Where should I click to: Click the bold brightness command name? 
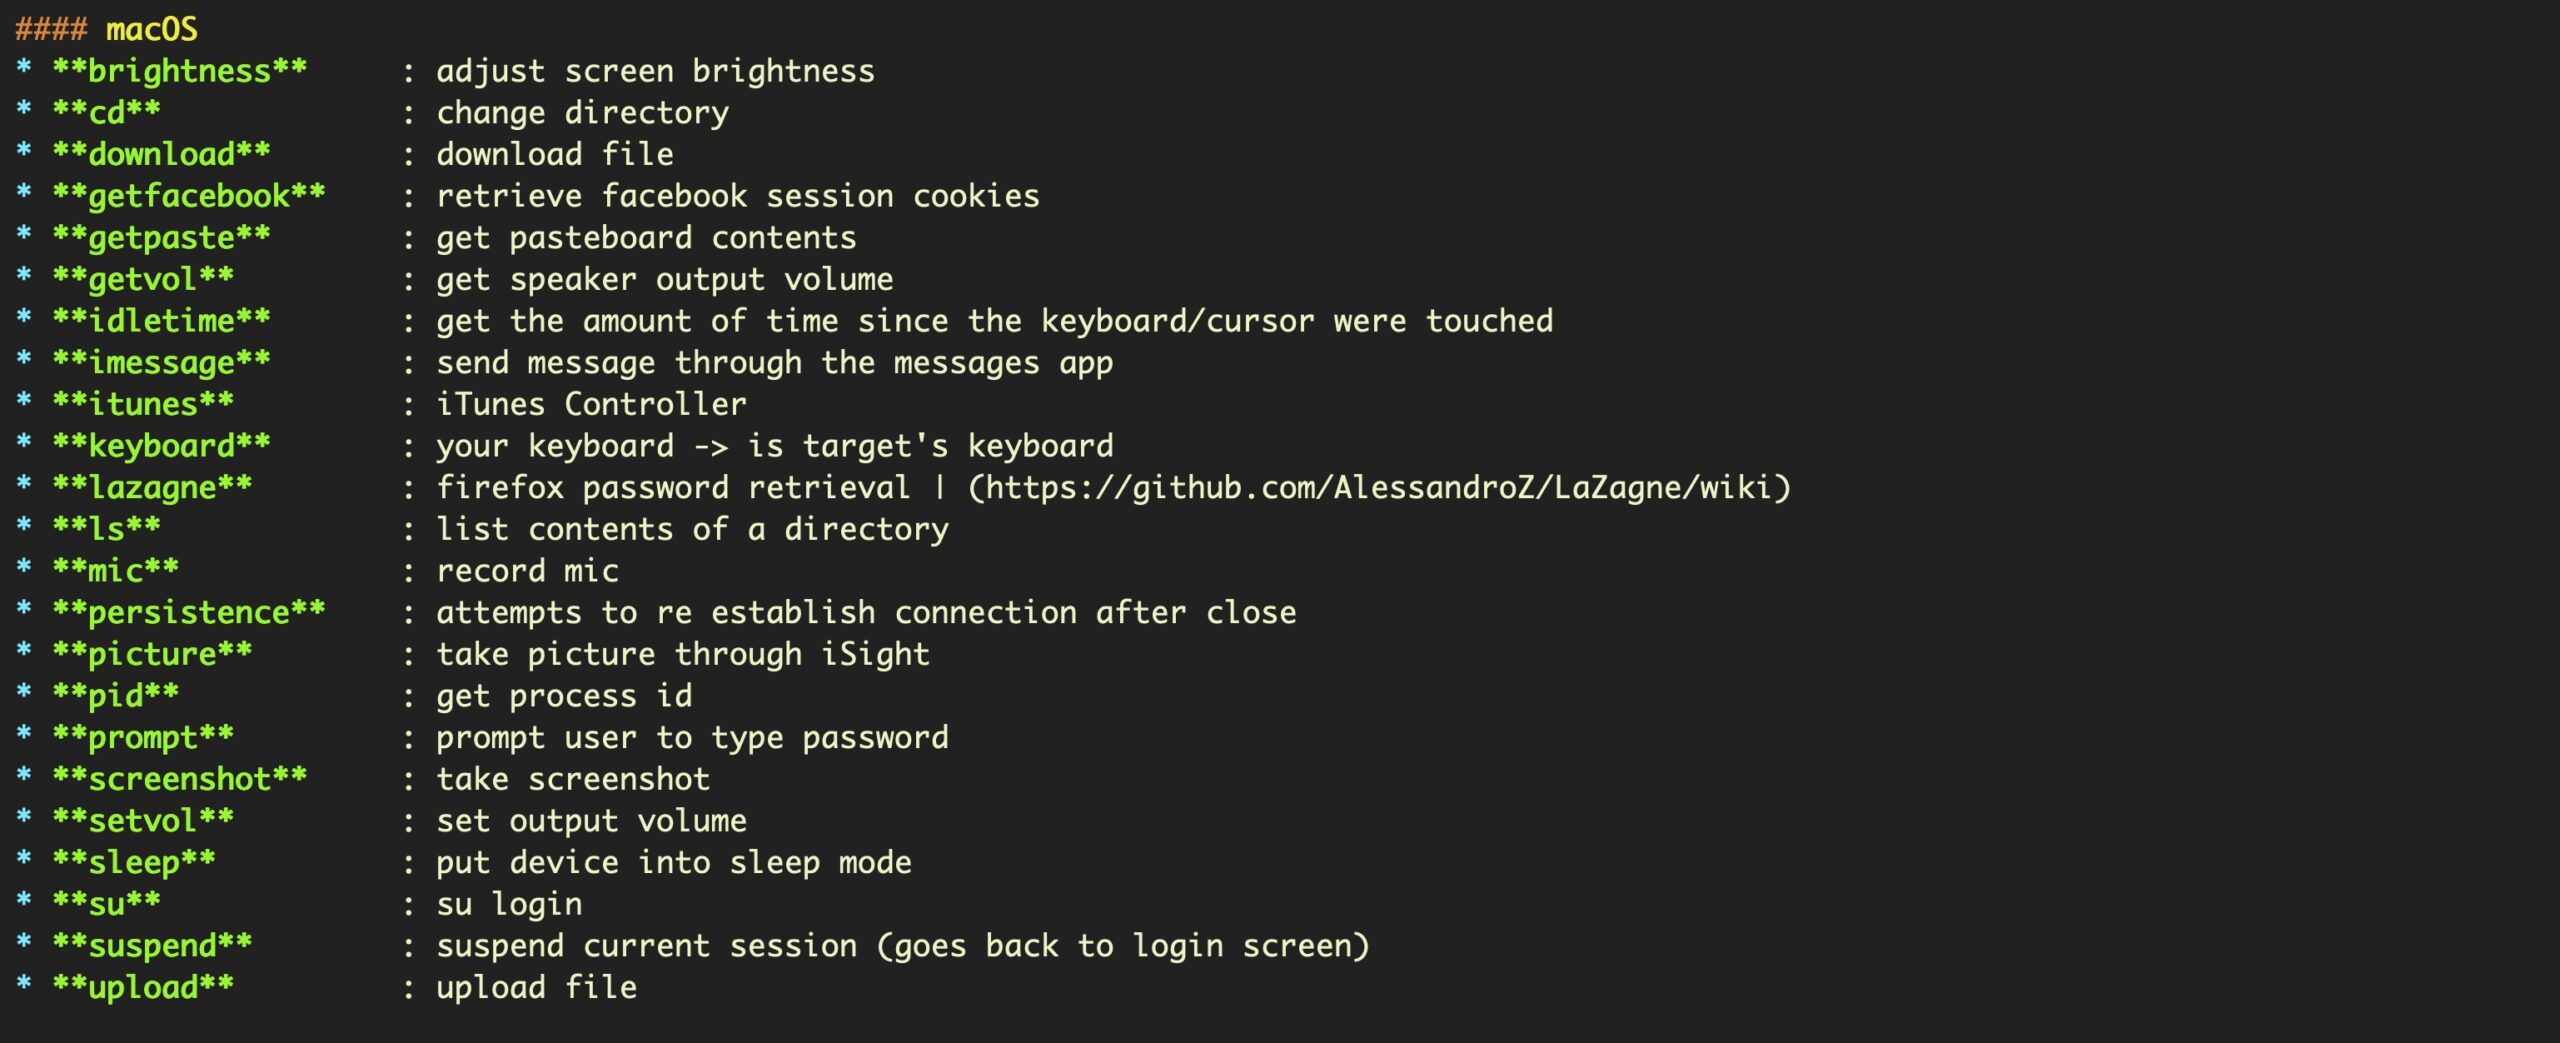click(x=179, y=71)
